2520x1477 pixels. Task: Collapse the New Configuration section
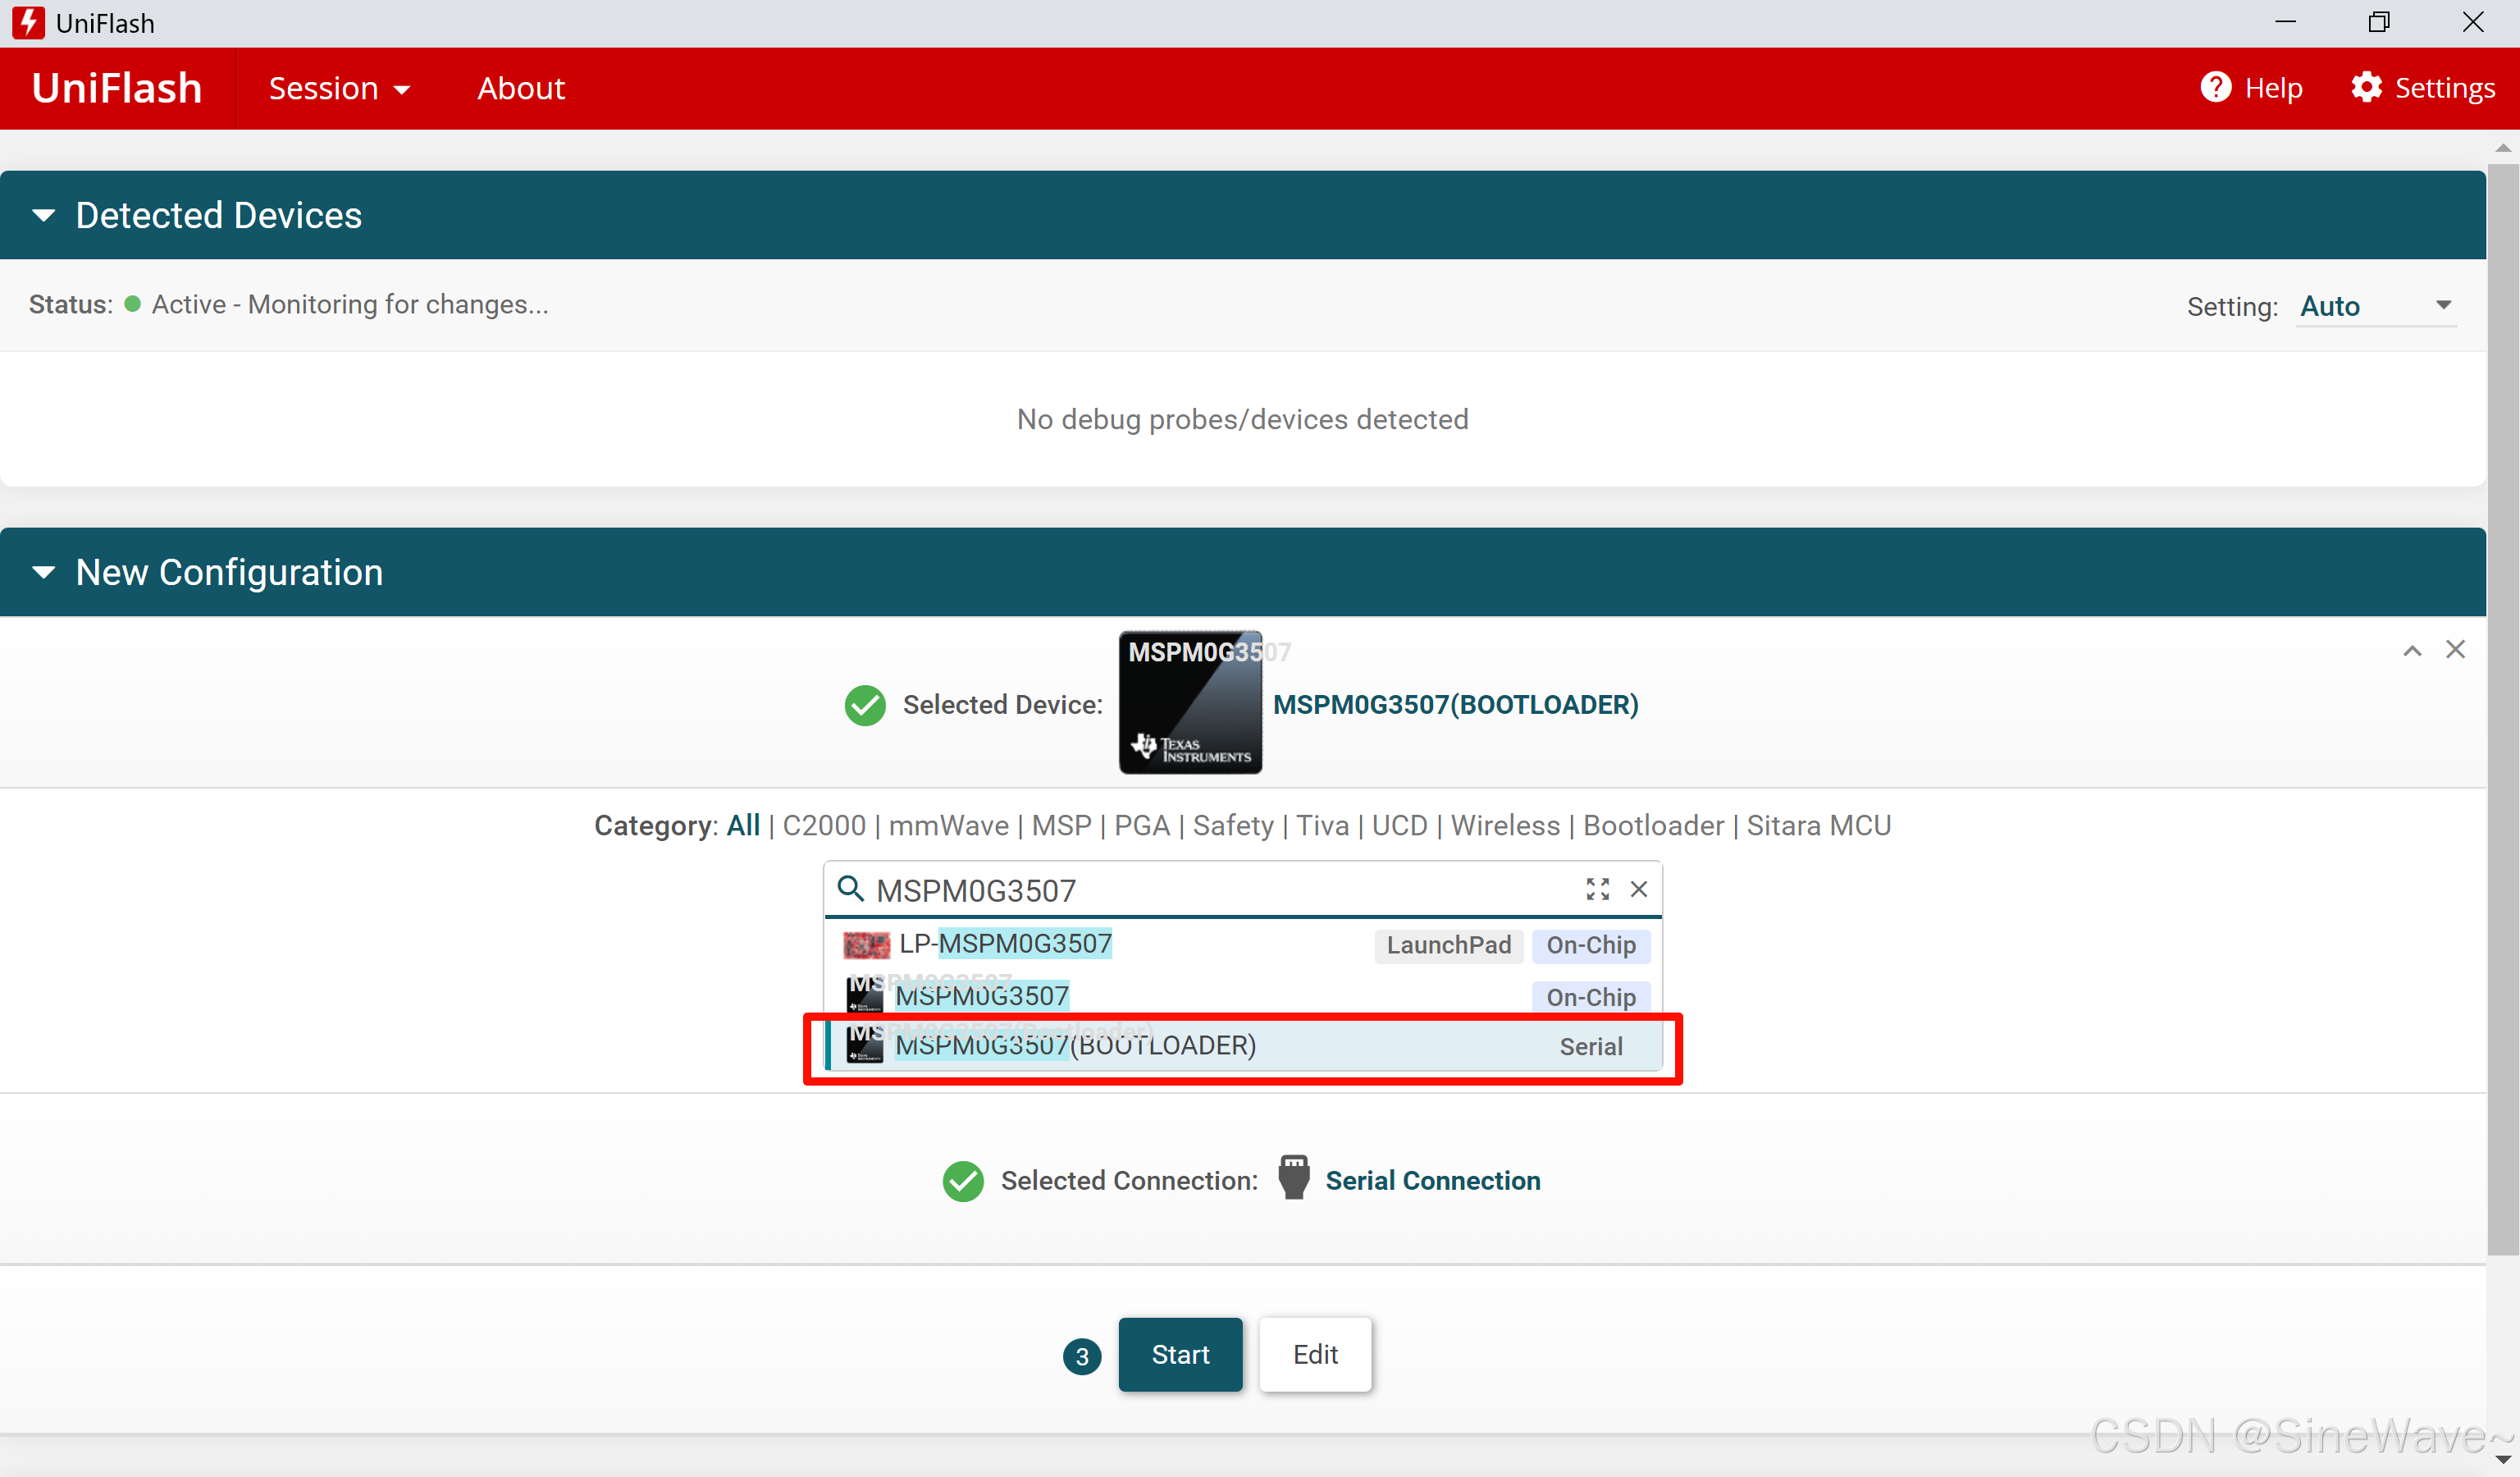point(44,572)
